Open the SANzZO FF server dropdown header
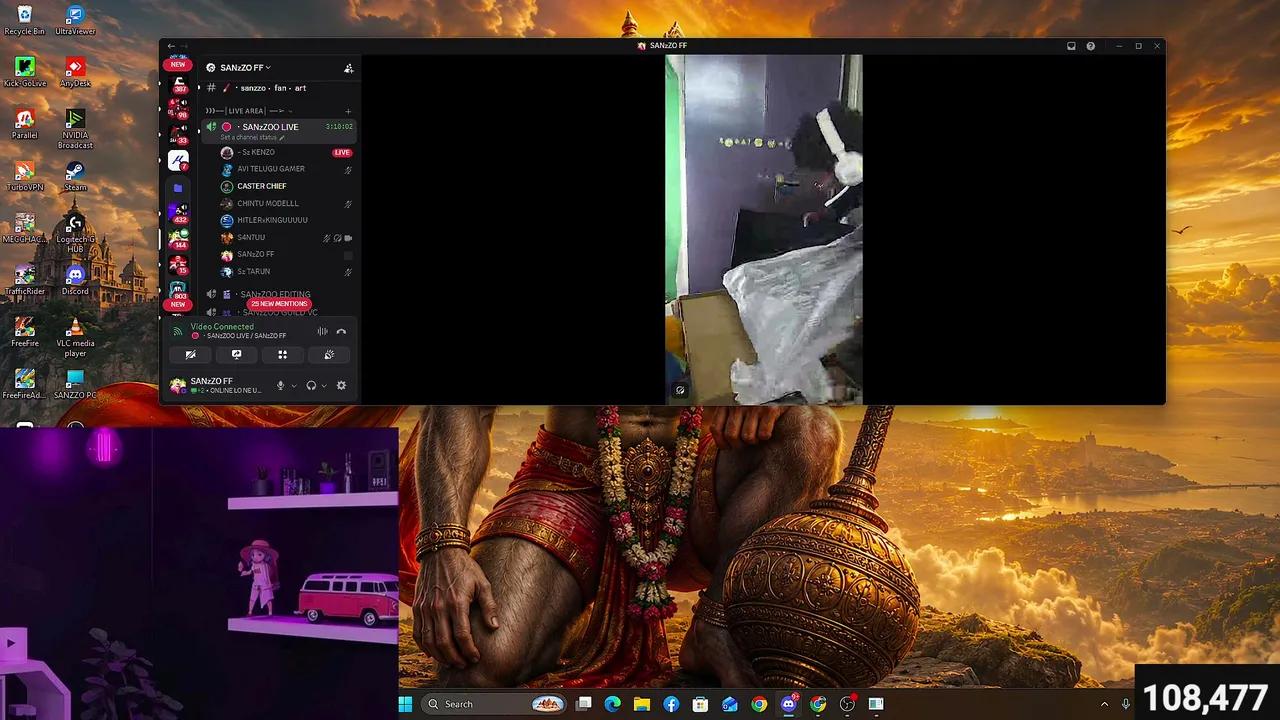This screenshot has width=1280, height=720. coord(239,68)
